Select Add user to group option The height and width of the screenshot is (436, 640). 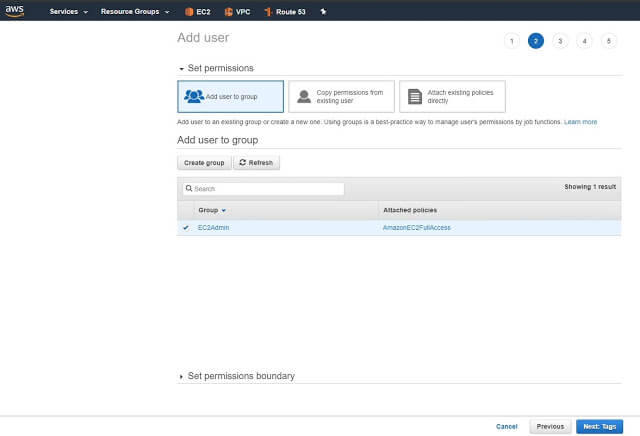pos(230,96)
